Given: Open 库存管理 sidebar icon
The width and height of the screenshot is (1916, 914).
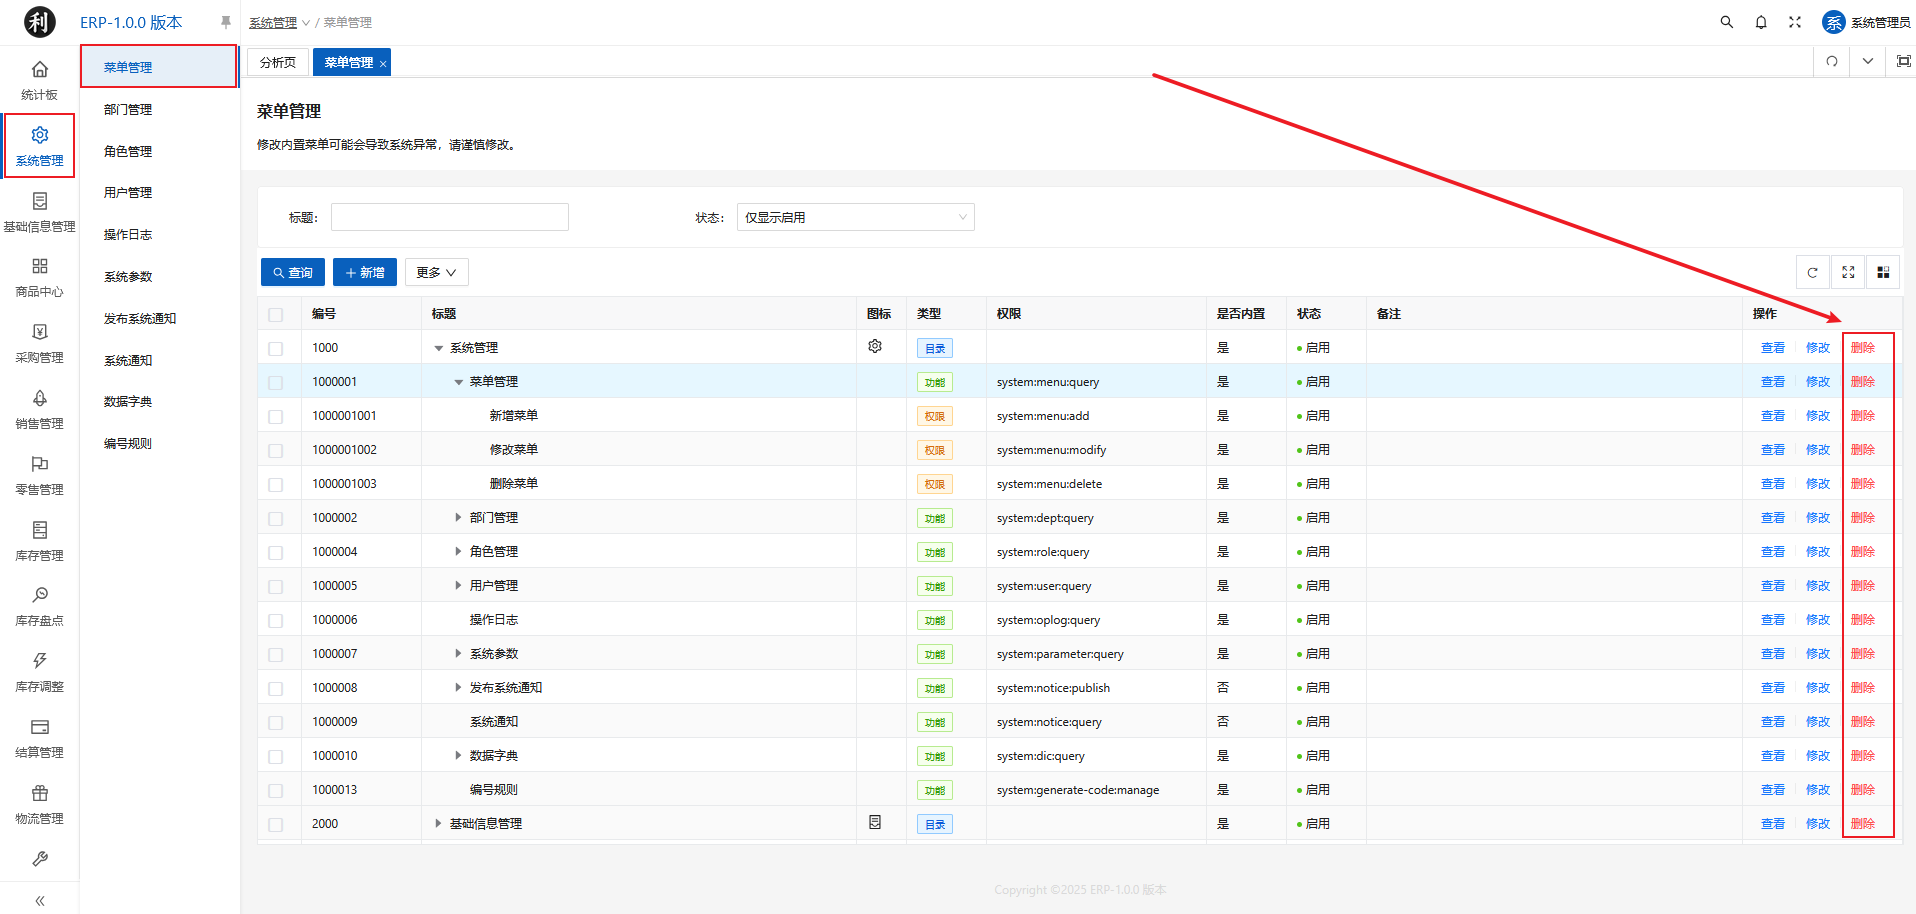Looking at the screenshot, I should coord(40,530).
